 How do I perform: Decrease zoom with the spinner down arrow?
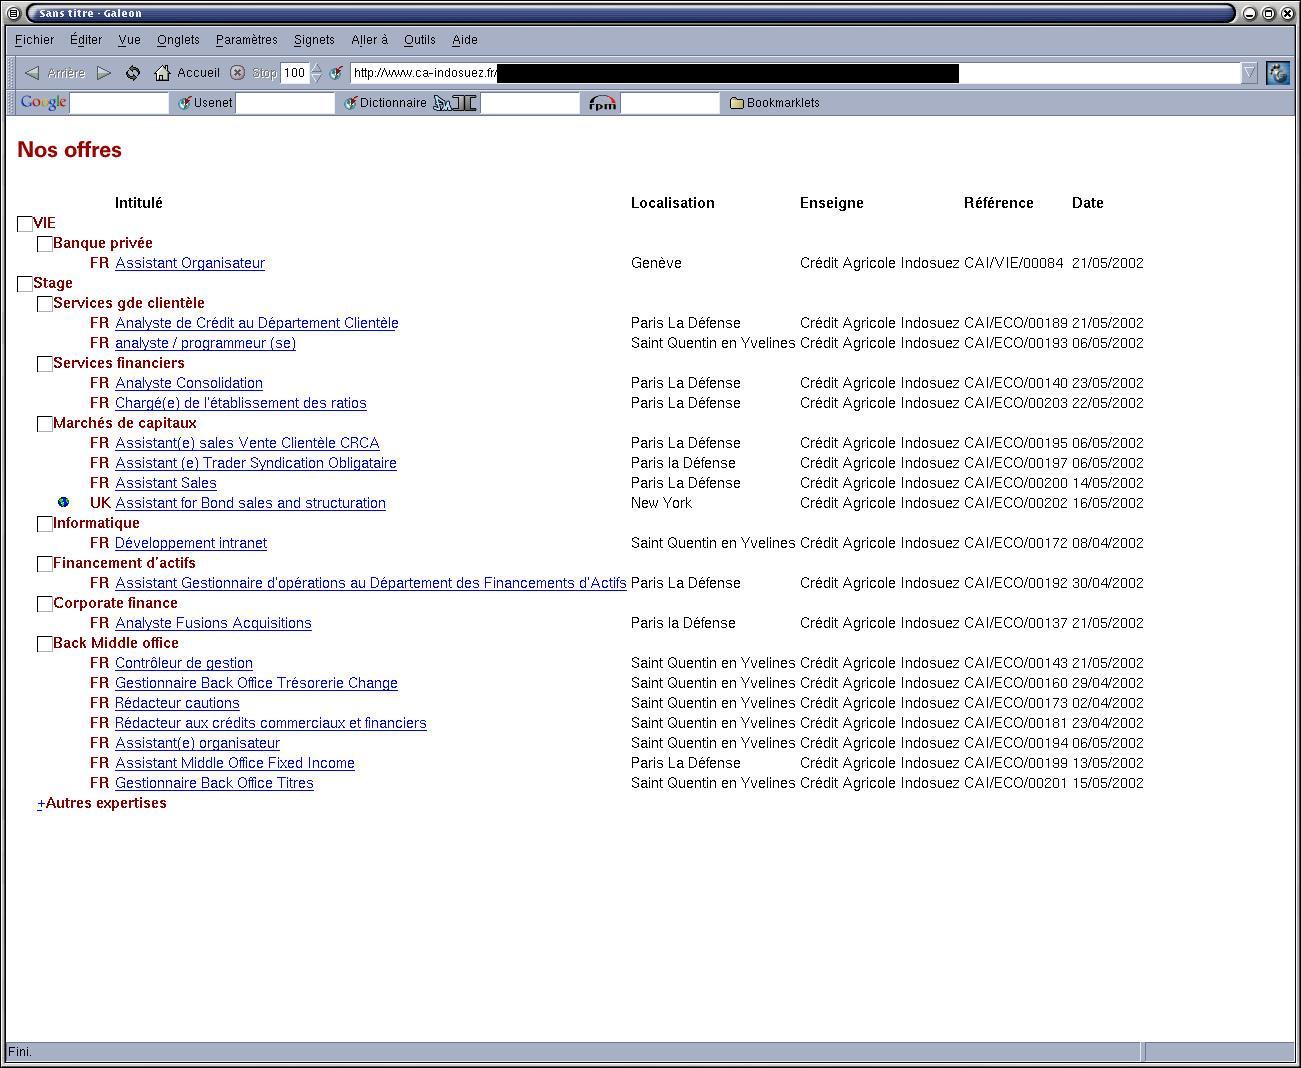317,78
